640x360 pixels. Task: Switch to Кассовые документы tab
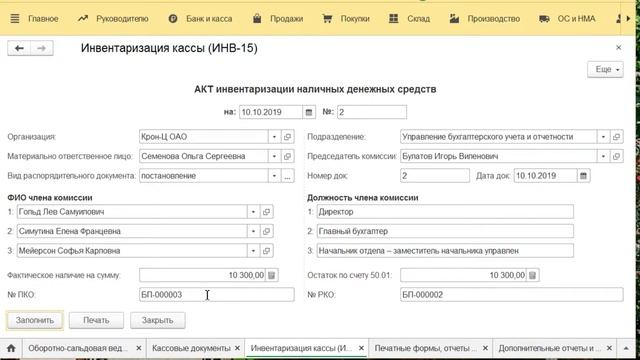tap(191, 348)
